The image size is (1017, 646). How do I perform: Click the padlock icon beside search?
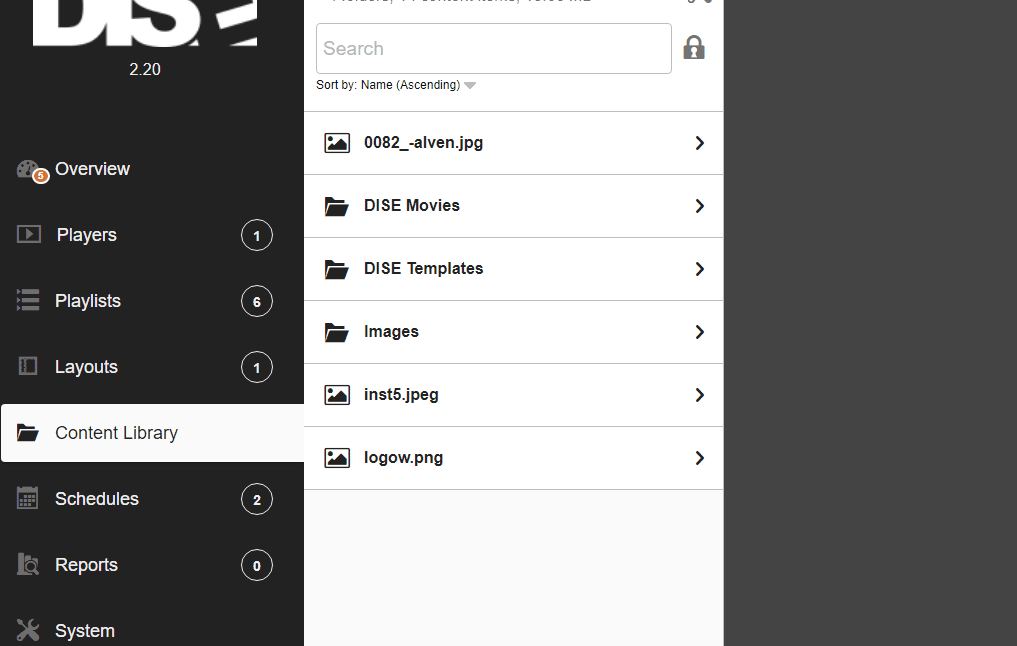[x=693, y=47]
